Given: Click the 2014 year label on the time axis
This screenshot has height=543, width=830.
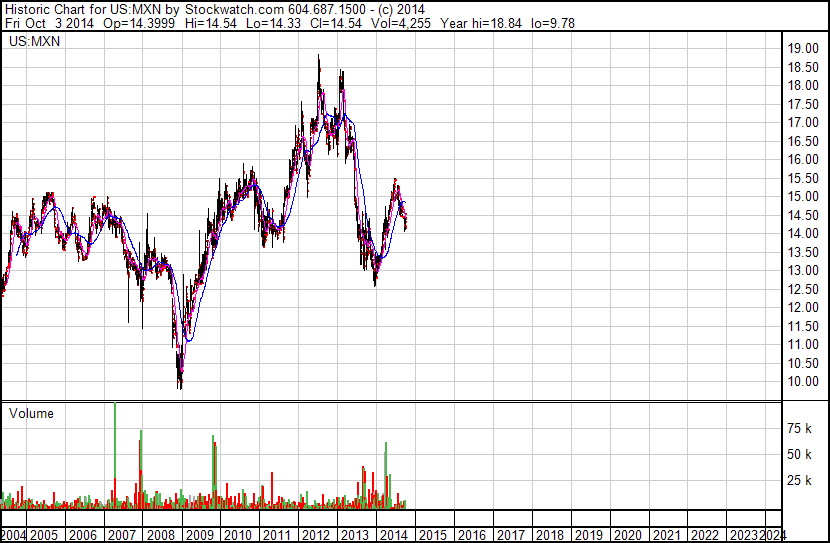Looking at the screenshot, I should tap(393, 535).
